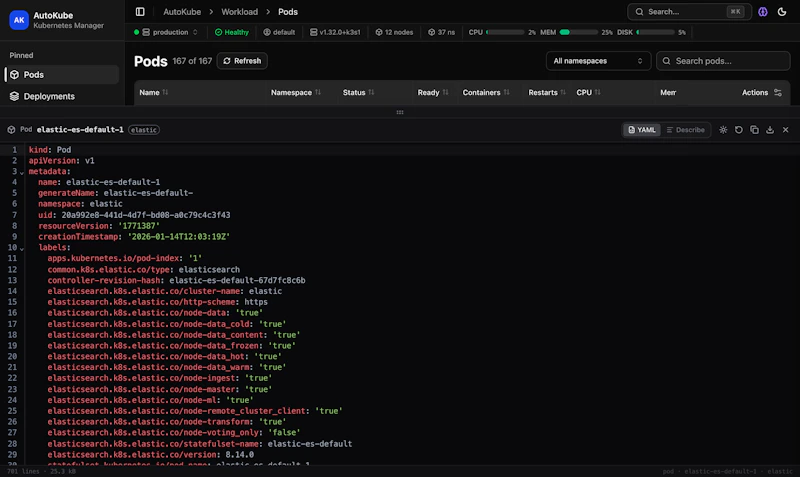This screenshot has height=477, width=800.
Task: Click the 'apiVersion: v1' line
Action: point(61,160)
